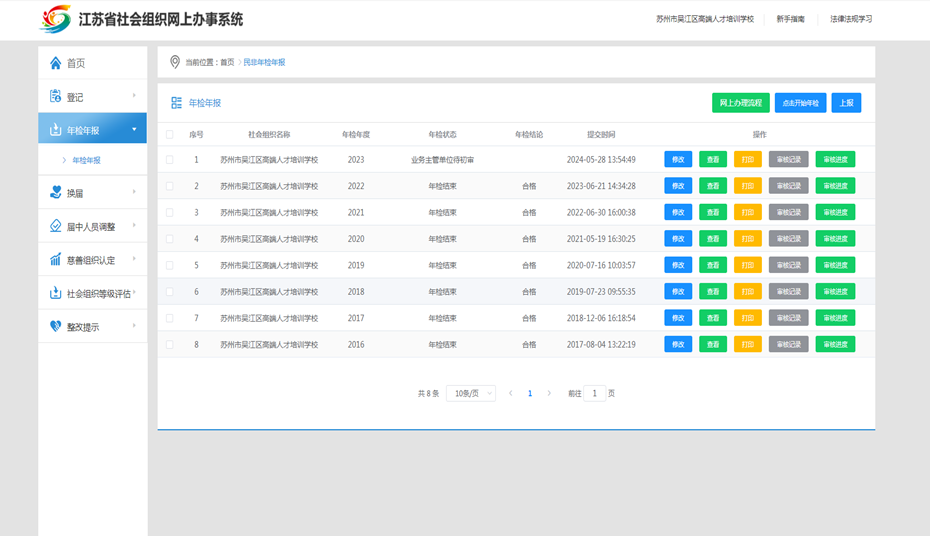Image resolution: width=930 pixels, height=536 pixels.
Task: Click the 换届 heart-hand icon
Action: [x=55, y=192]
